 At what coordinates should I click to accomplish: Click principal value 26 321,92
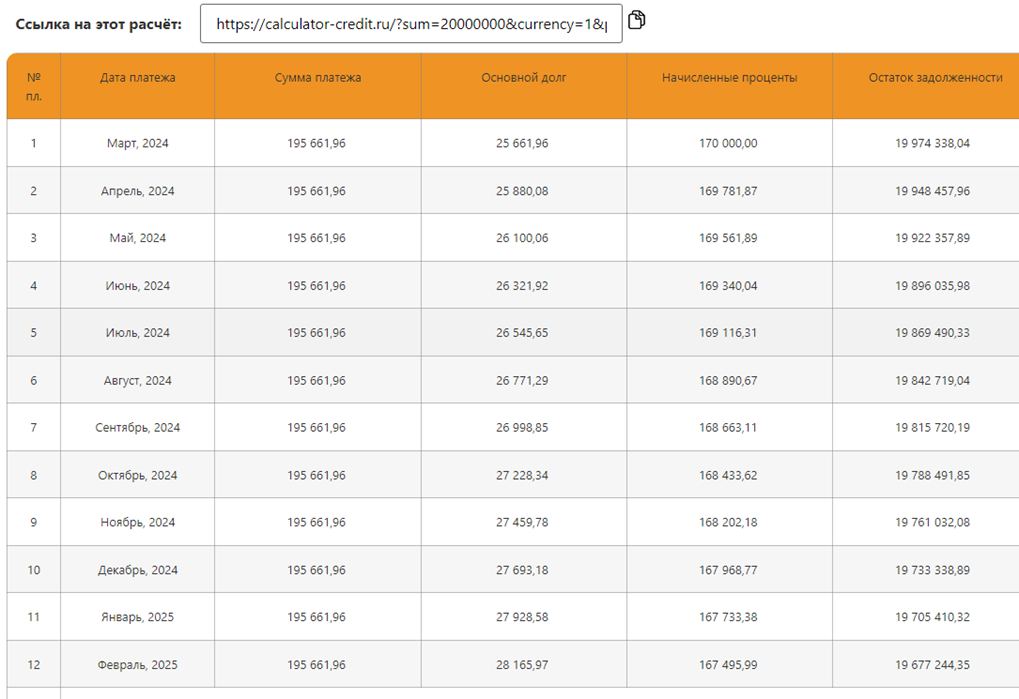(522, 286)
